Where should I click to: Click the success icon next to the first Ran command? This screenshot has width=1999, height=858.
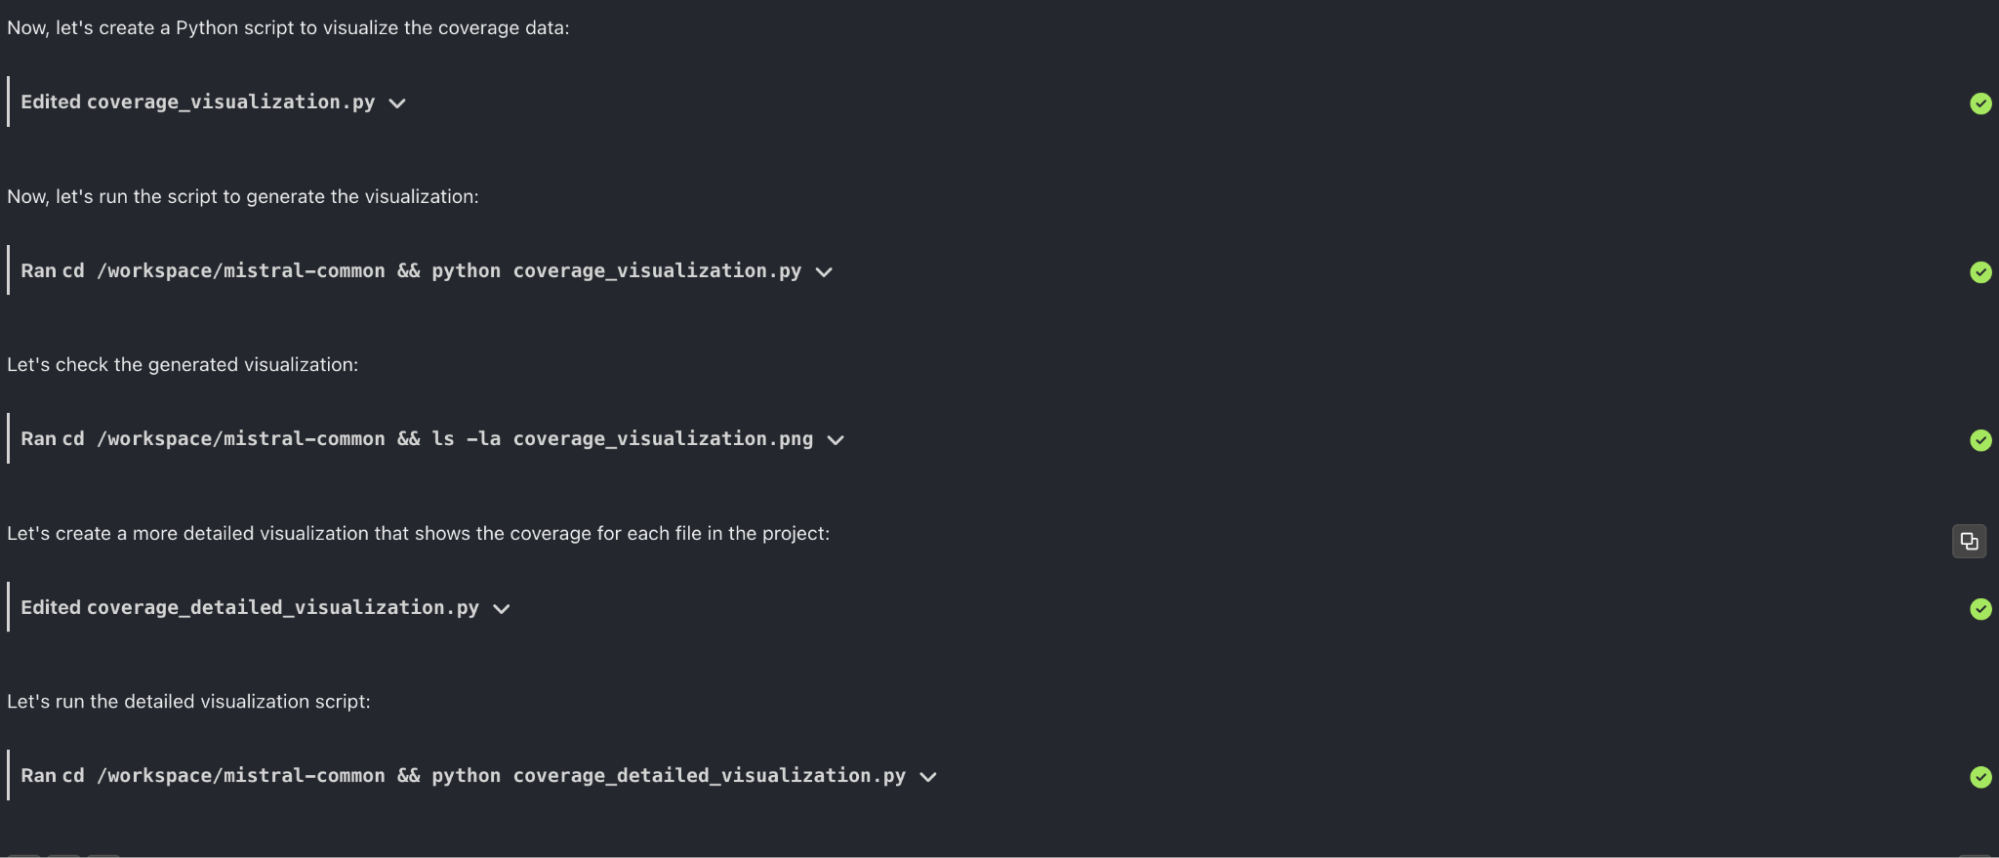pos(1981,271)
